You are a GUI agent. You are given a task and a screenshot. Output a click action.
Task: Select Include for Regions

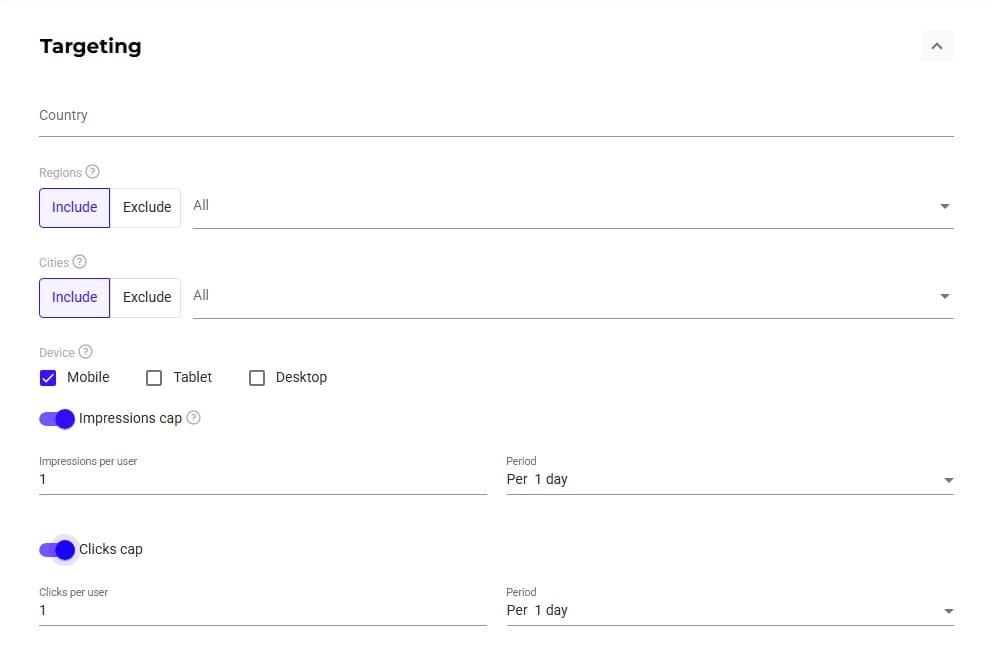[x=75, y=207]
